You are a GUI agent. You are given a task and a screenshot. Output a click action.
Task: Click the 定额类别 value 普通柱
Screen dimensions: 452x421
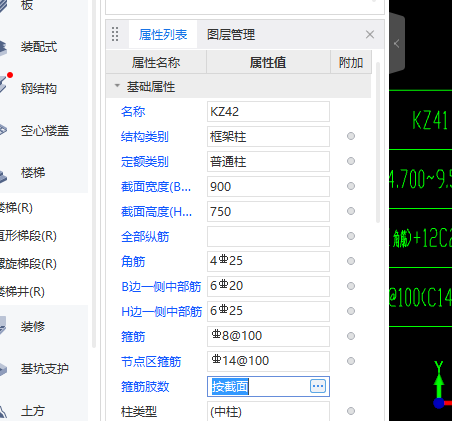coord(268,162)
